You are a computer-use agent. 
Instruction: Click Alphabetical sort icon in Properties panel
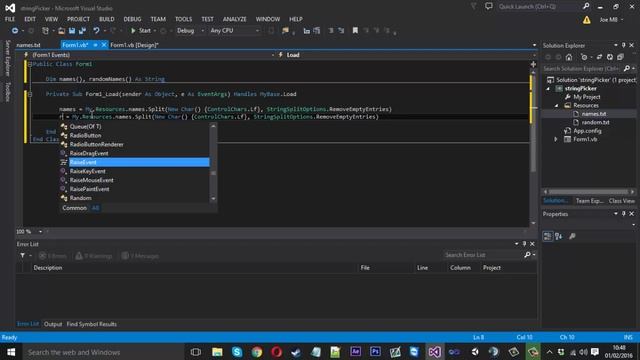[x=559, y=236]
